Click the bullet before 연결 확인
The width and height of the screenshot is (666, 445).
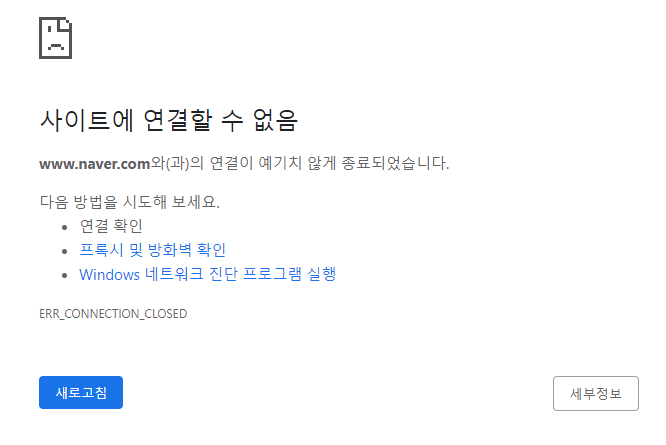65,228
